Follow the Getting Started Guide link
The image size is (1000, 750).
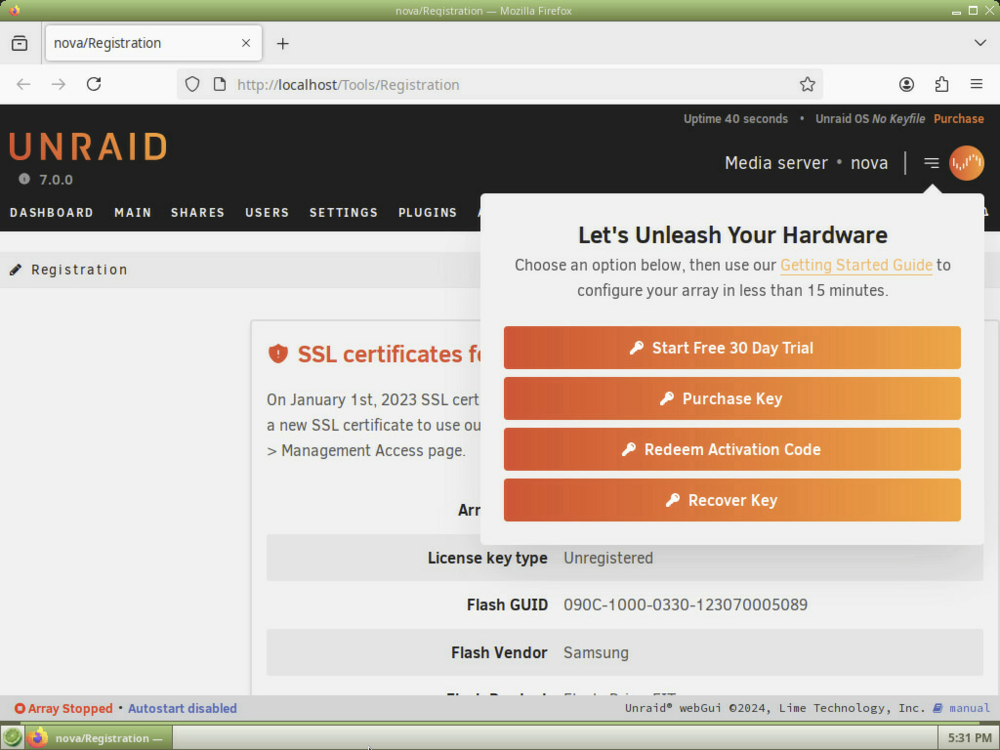[x=856, y=265]
